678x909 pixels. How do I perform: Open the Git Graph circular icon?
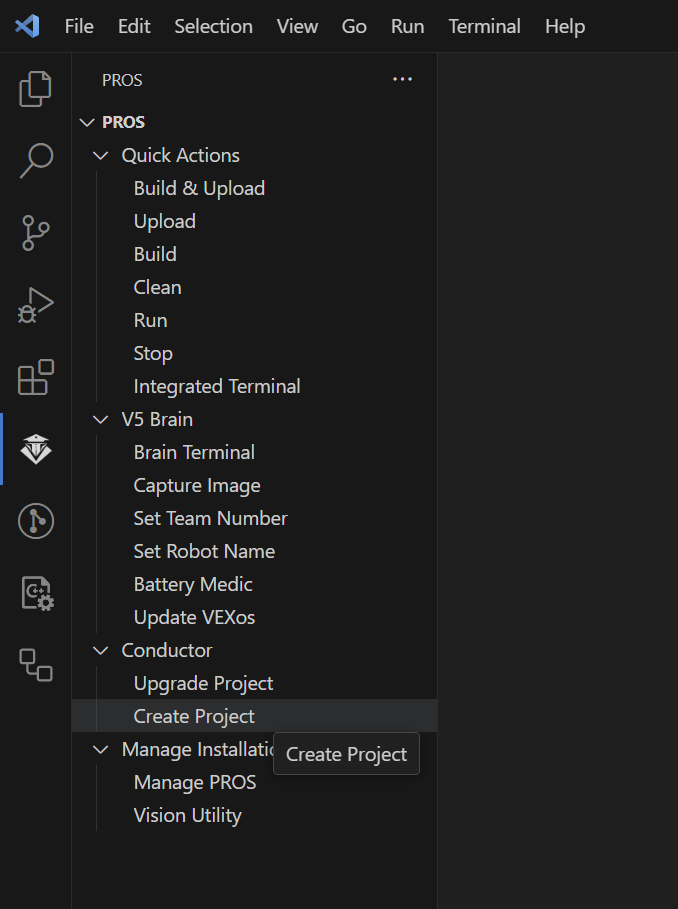click(x=36, y=521)
